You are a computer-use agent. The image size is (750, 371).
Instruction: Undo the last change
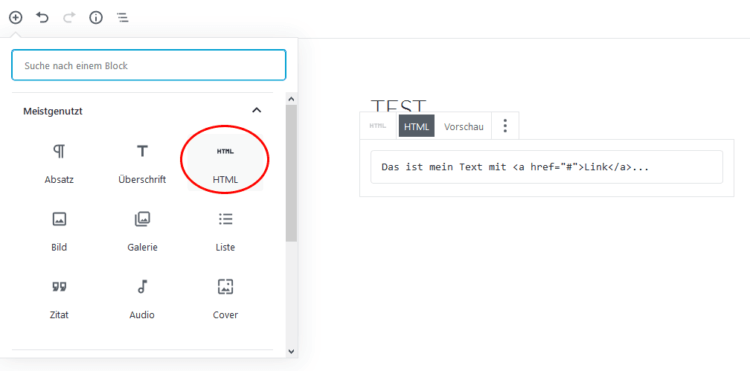(43, 18)
